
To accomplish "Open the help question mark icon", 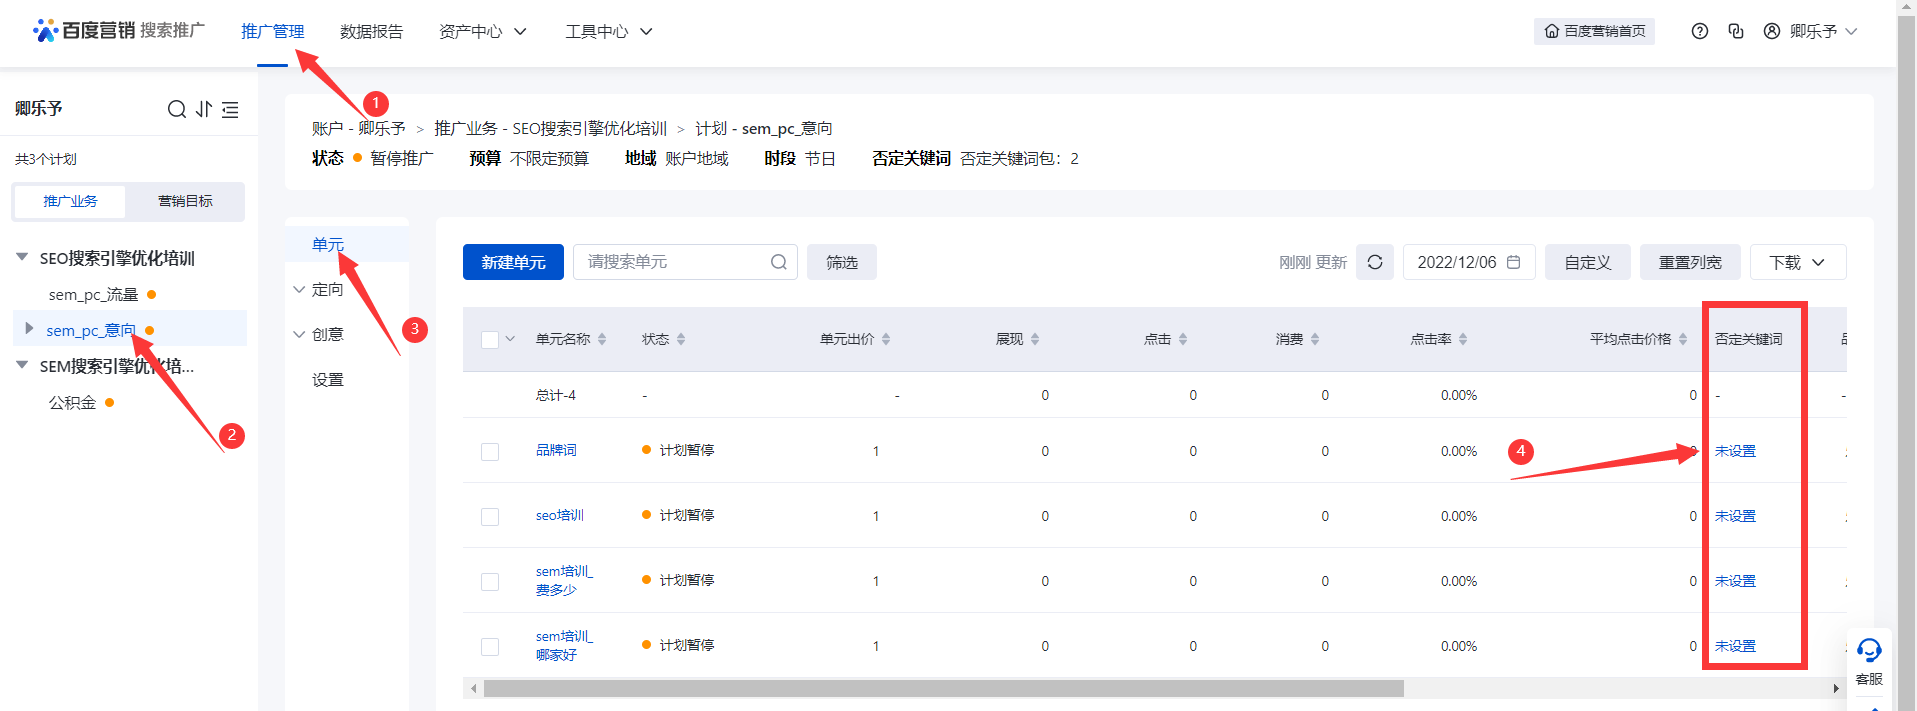I will 1700,31.
